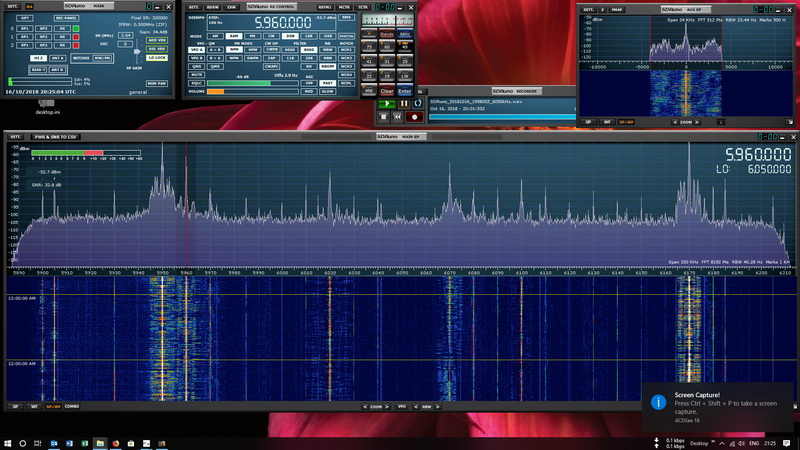Screen dimensions: 800x450
Task: Open the SR (MHz) sample rate box
Action: coord(126,36)
